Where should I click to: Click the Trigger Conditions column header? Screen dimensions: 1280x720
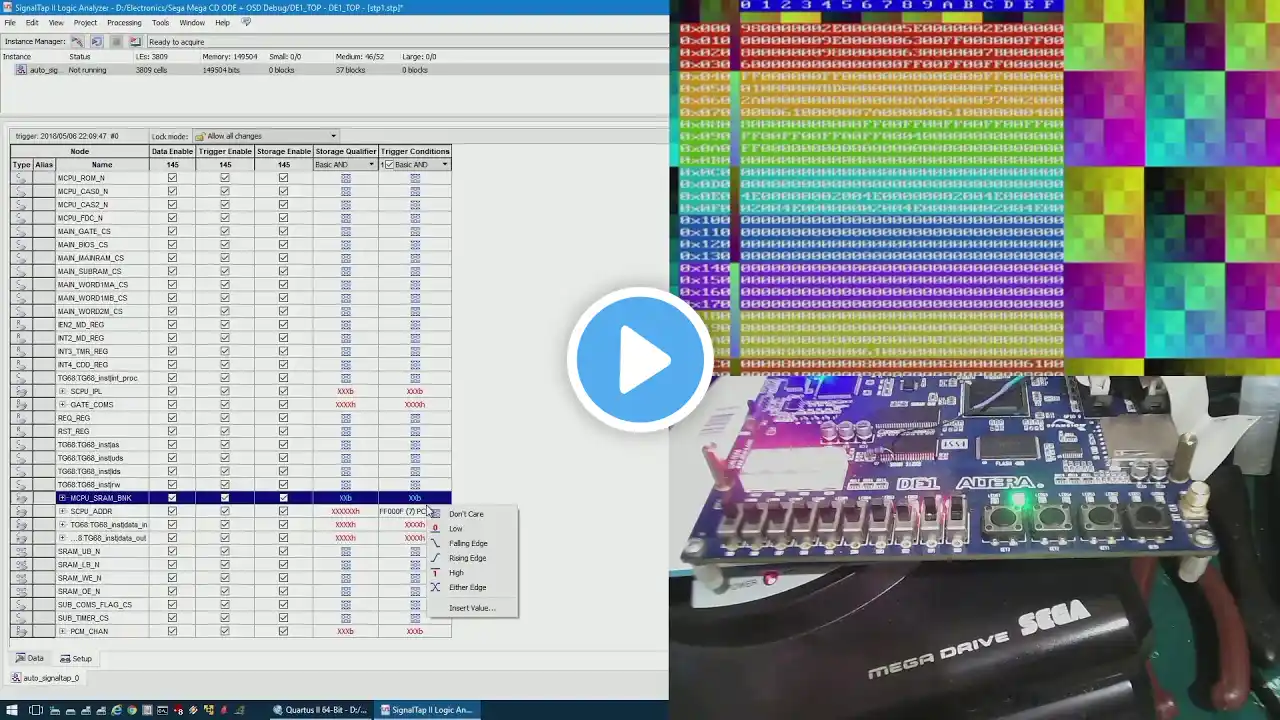tap(415, 151)
